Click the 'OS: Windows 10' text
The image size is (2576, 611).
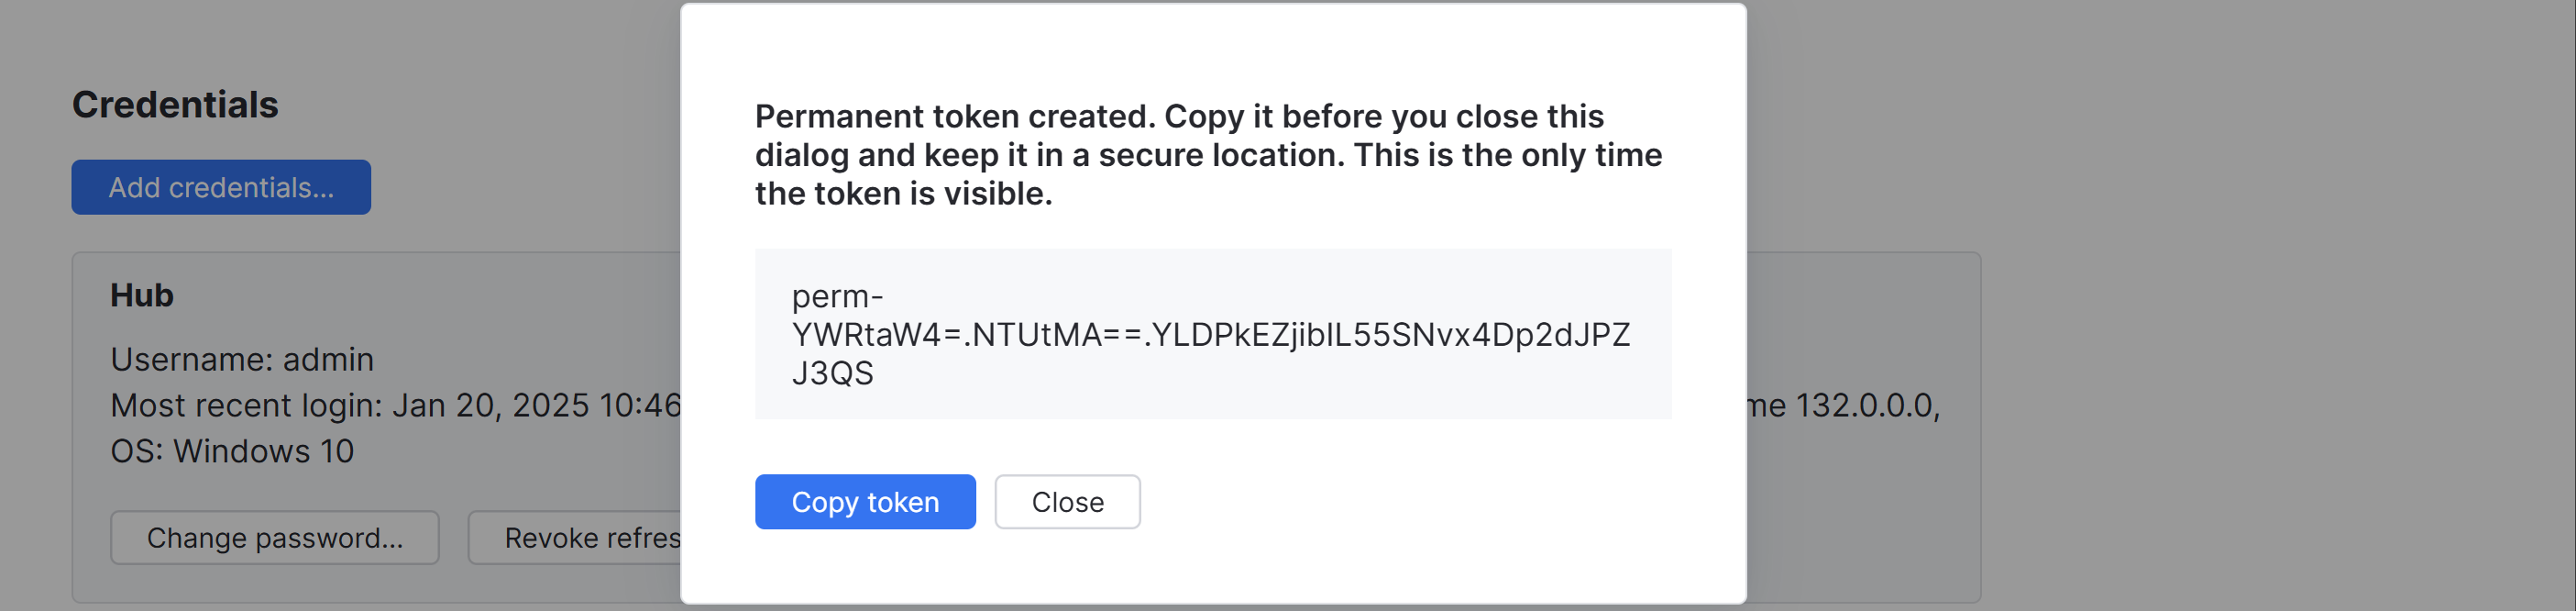[232, 451]
